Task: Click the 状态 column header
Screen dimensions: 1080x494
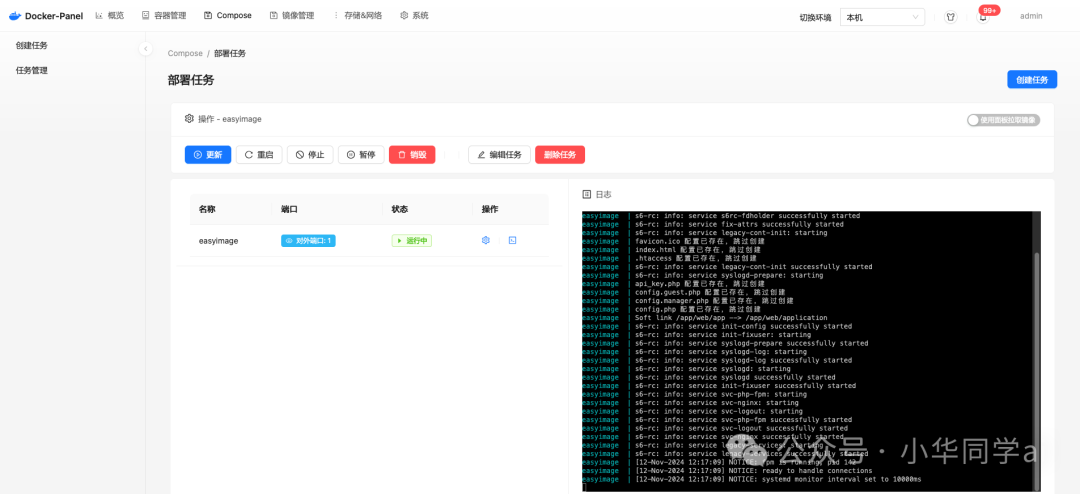Action: 400,209
